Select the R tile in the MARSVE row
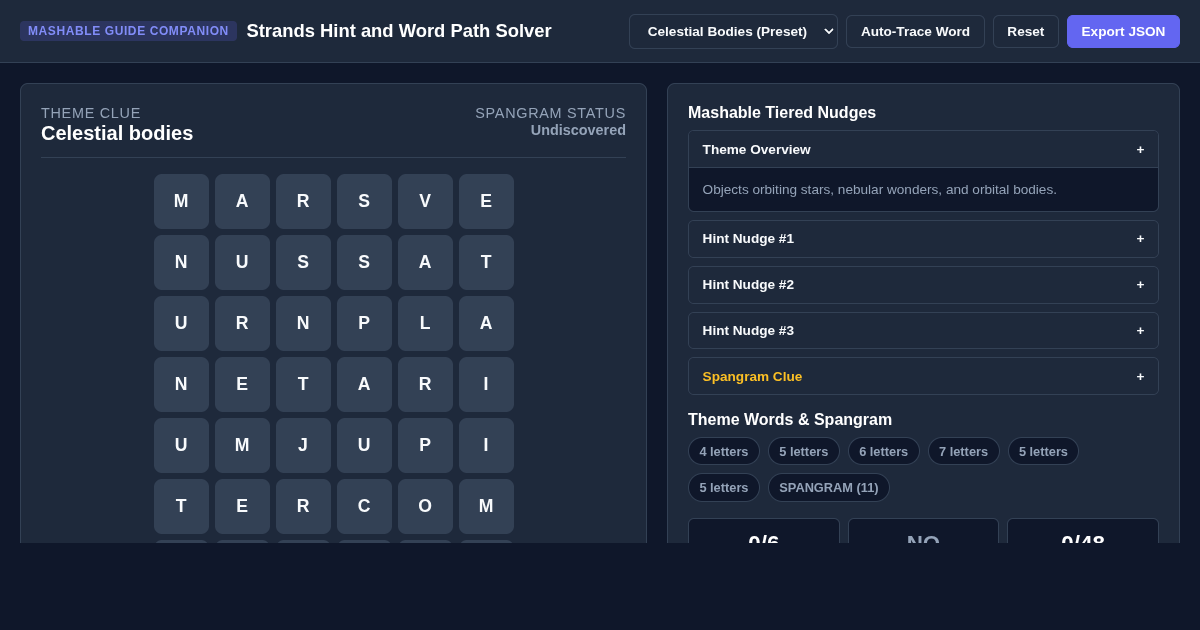Screen dimensions: 1200x630 [303, 201]
